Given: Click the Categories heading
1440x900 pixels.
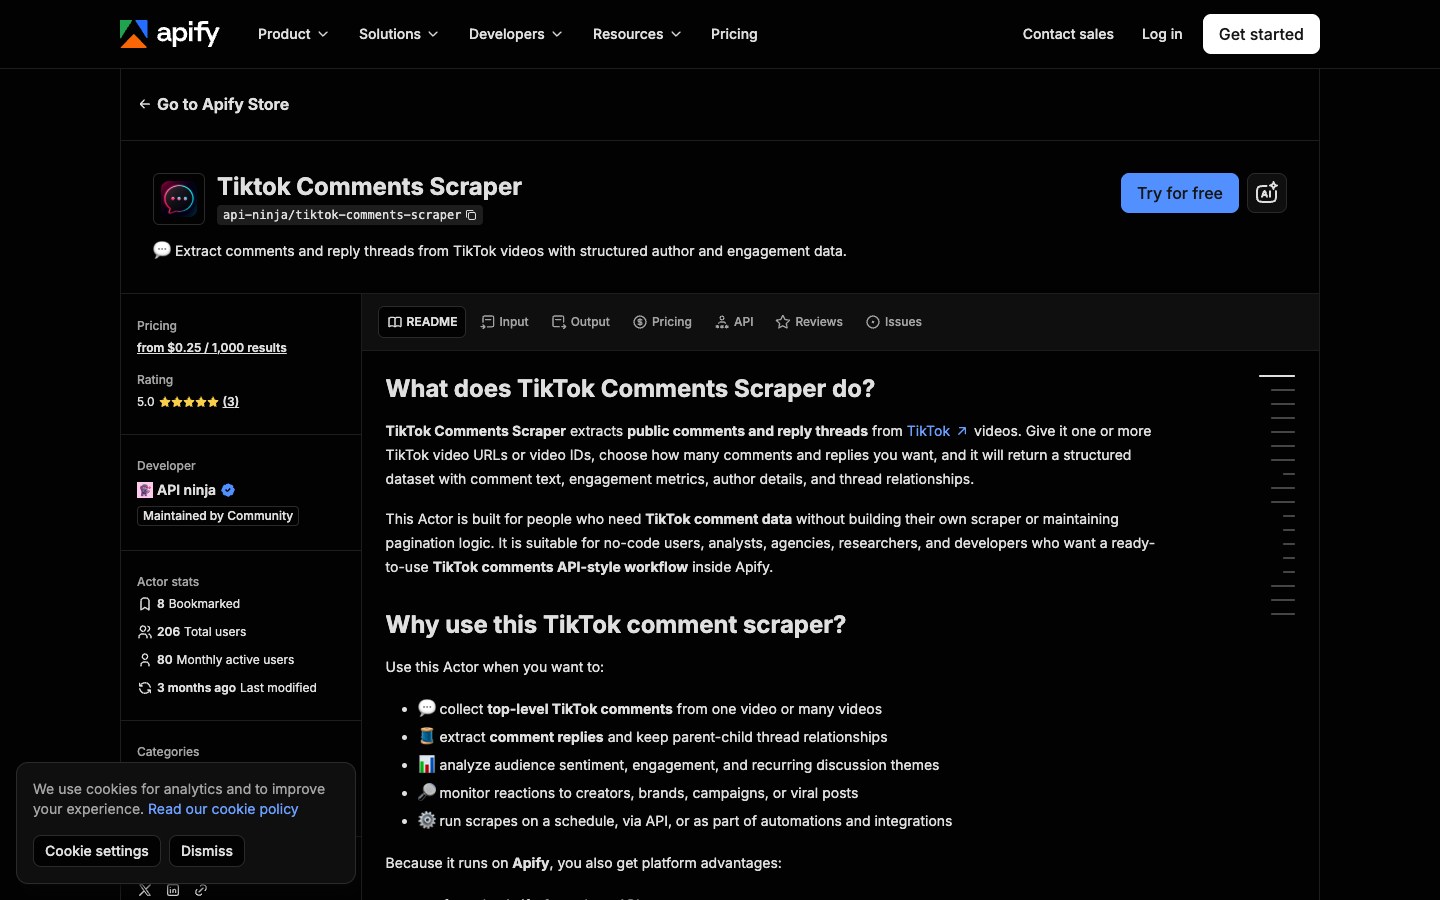Looking at the screenshot, I should tap(168, 752).
